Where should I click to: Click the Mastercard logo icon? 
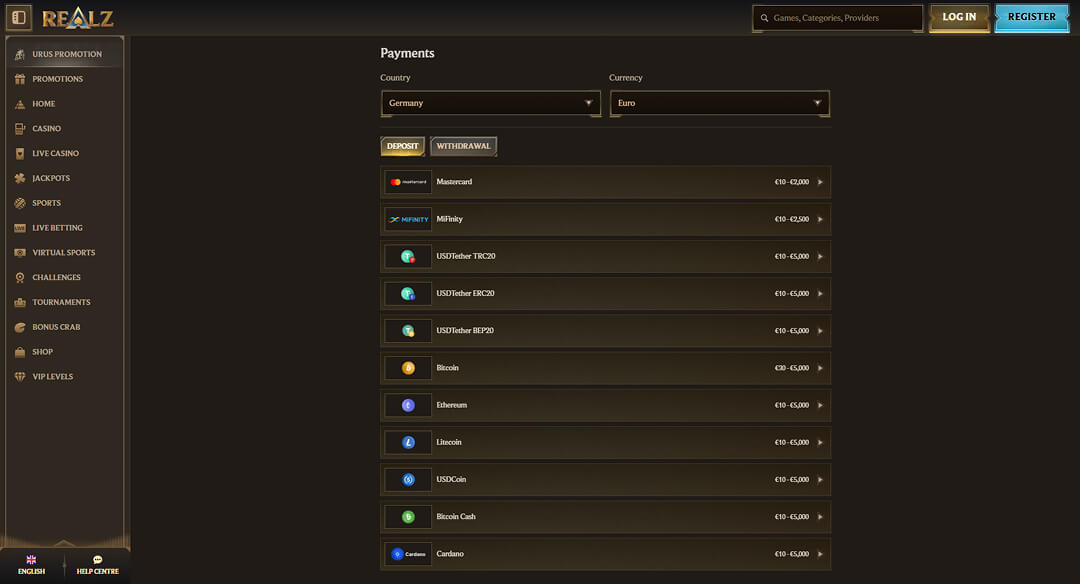(x=407, y=181)
